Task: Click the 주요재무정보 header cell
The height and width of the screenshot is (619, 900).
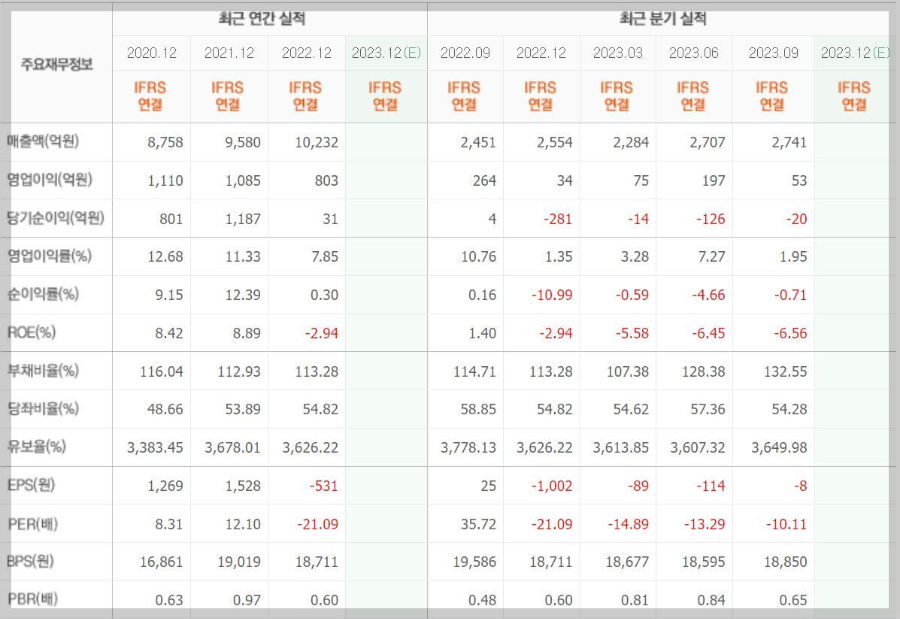Action: point(56,64)
